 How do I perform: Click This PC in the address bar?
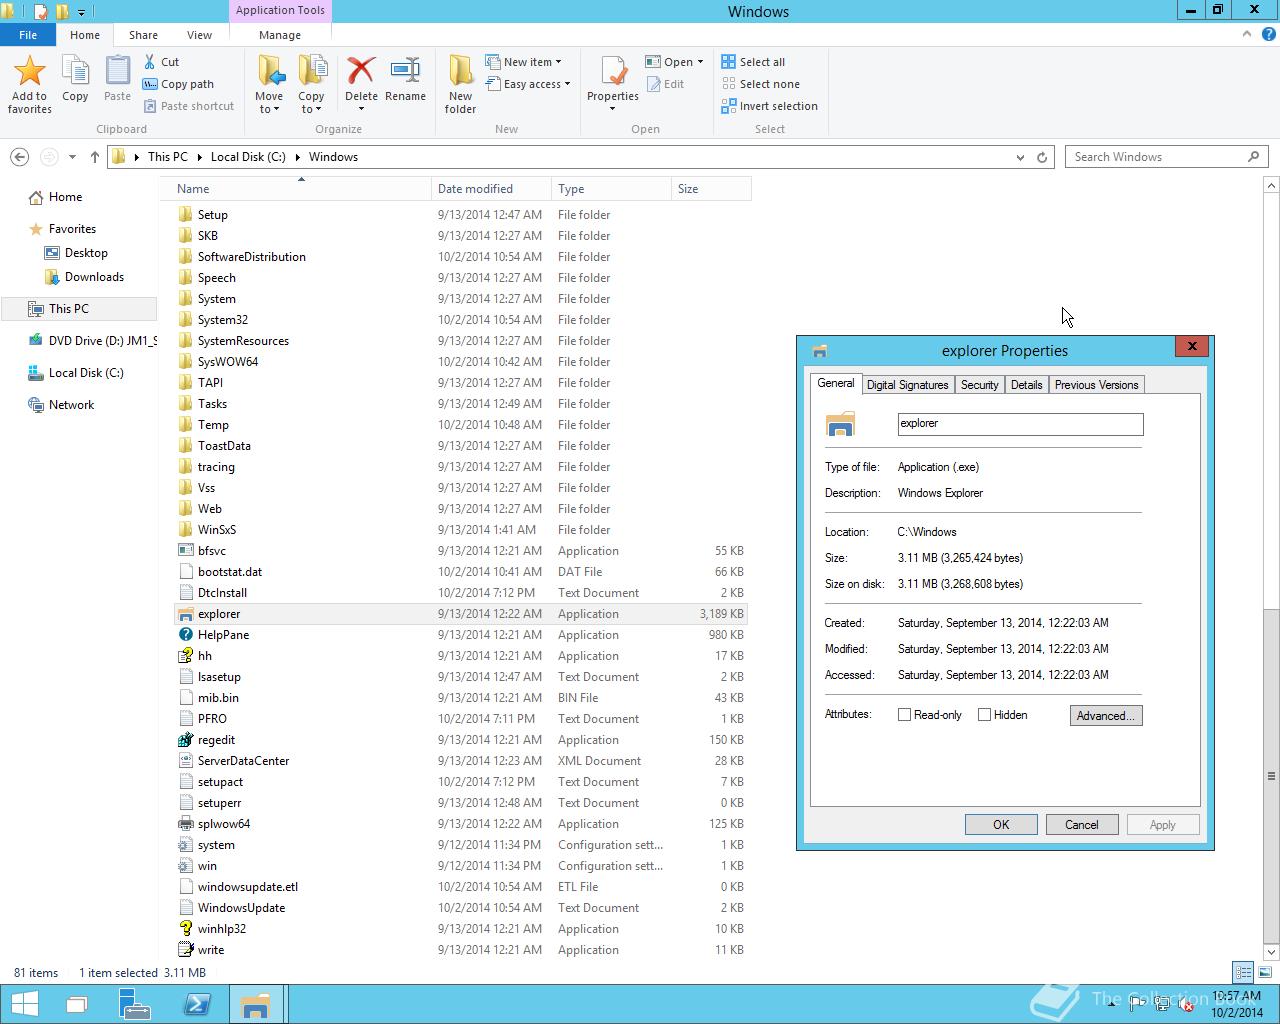click(x=167, y=157)
